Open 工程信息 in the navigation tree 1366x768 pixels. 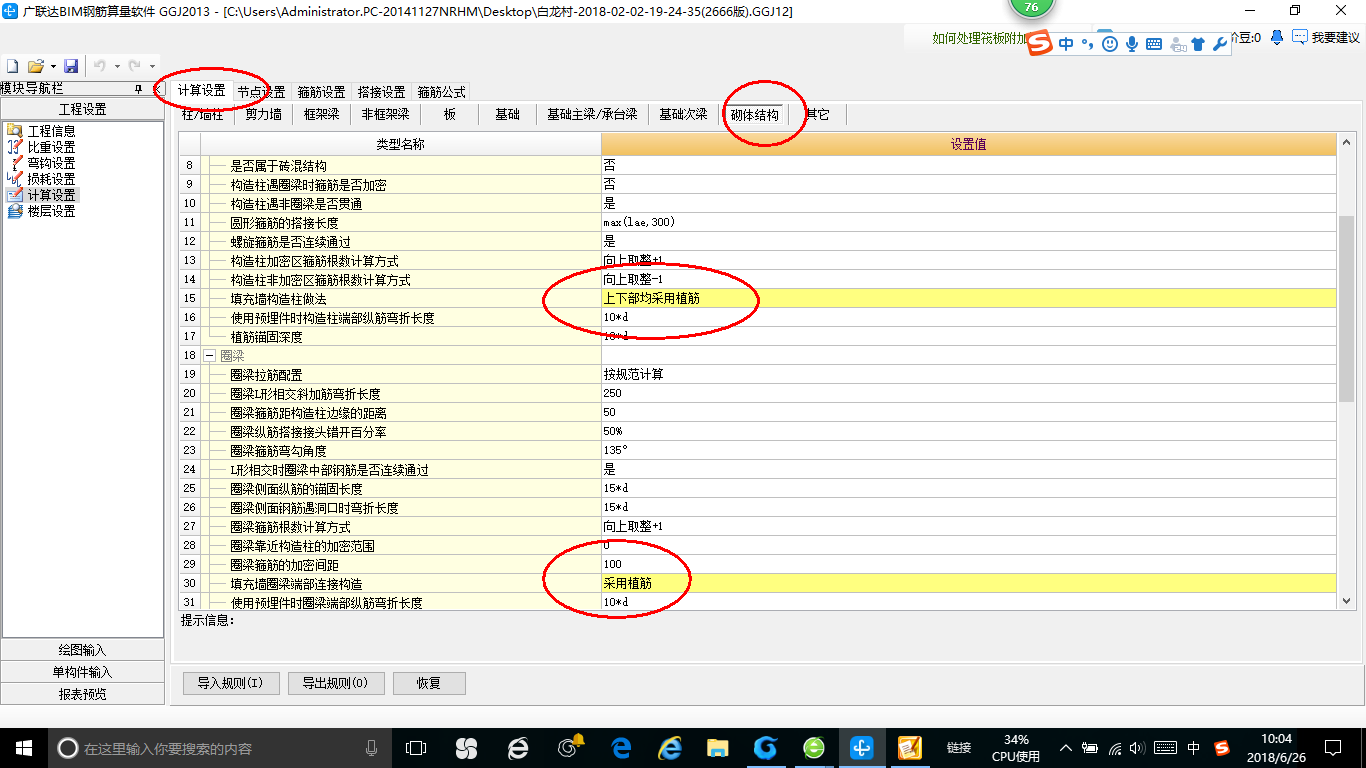(x=51, y=131)
